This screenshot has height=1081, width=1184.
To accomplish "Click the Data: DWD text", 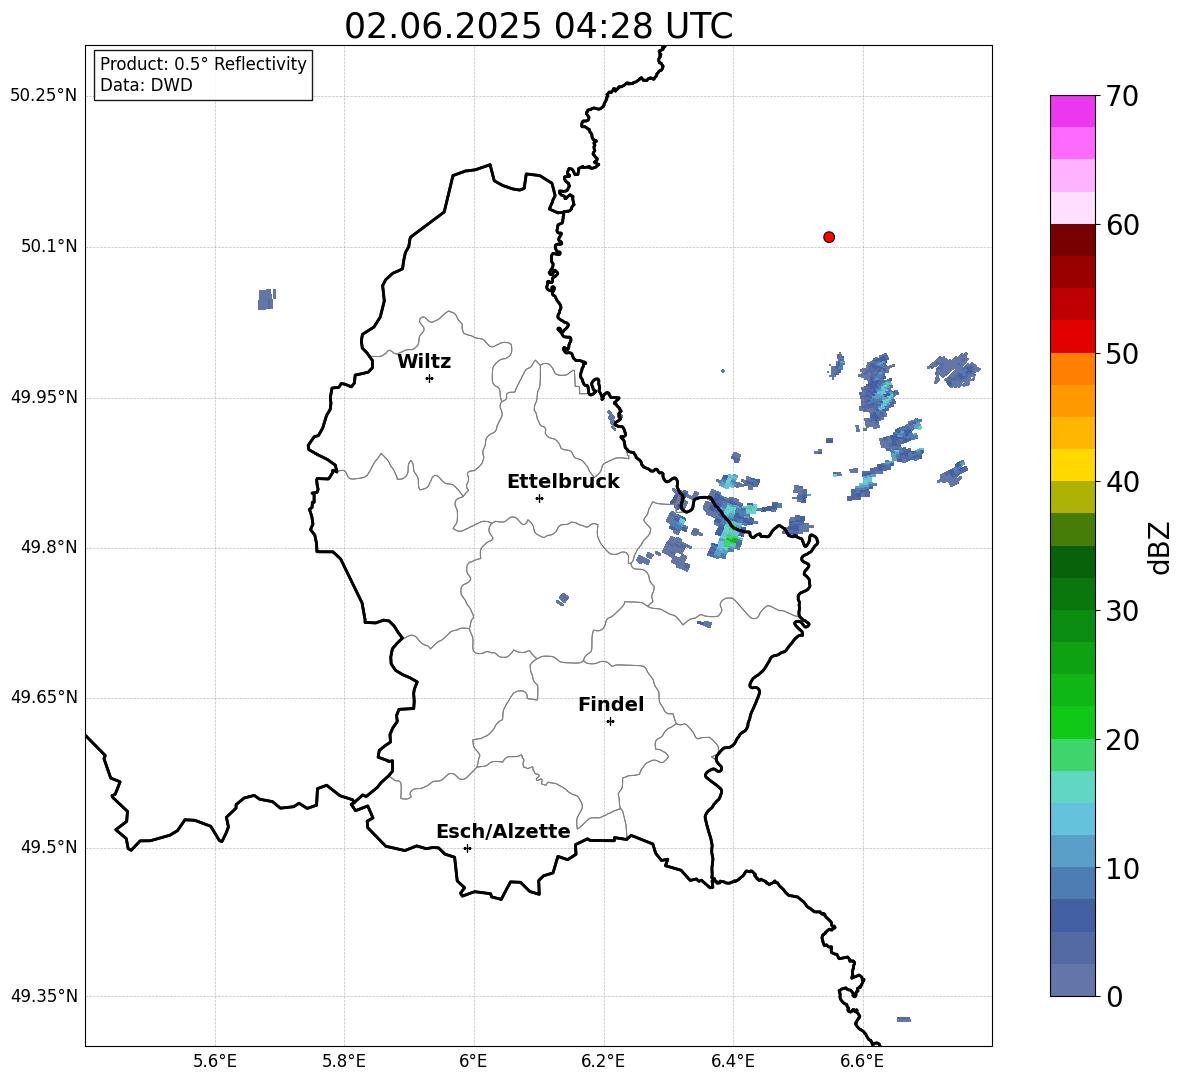I will [146, 85].
